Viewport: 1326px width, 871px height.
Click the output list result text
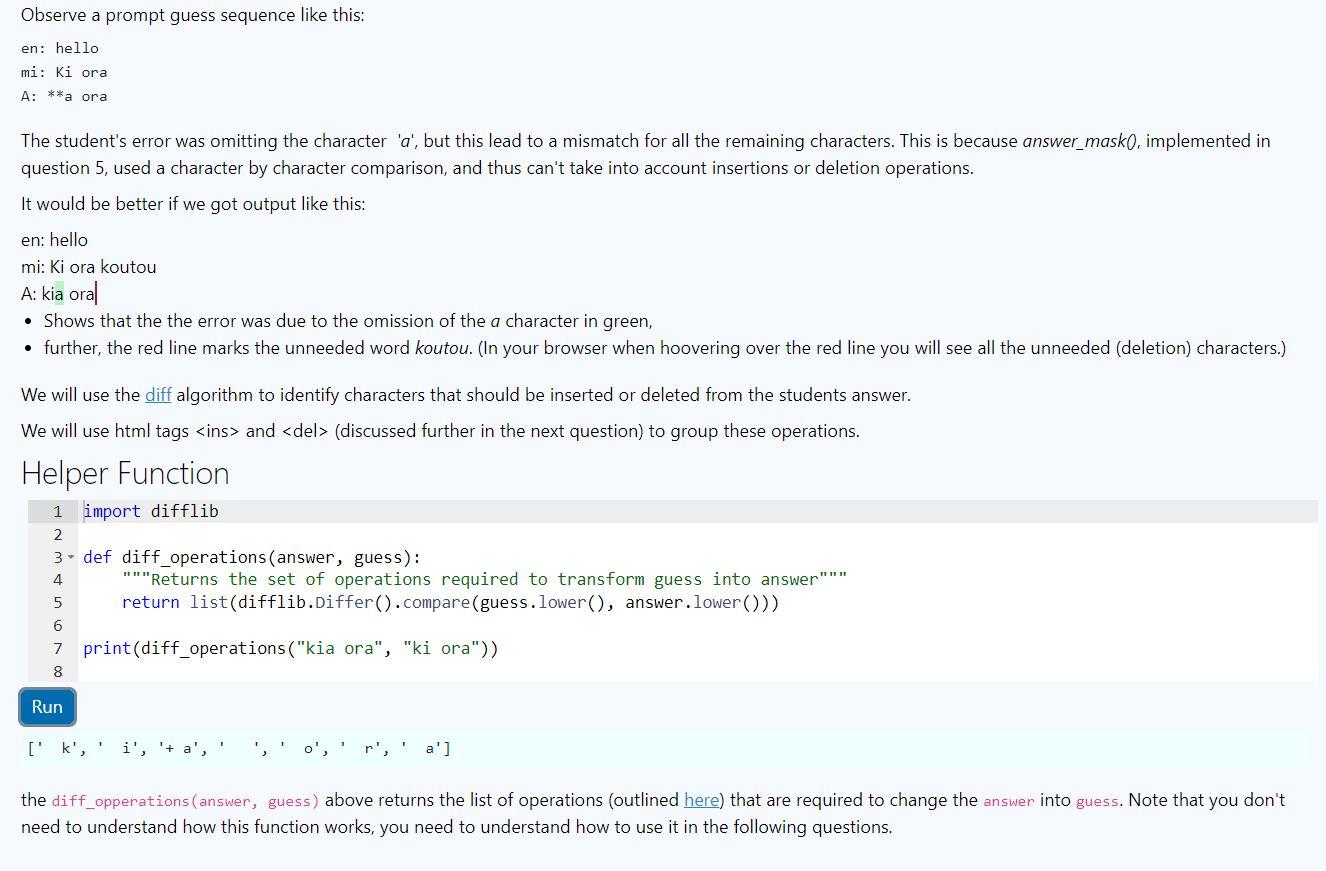(239, 748)
